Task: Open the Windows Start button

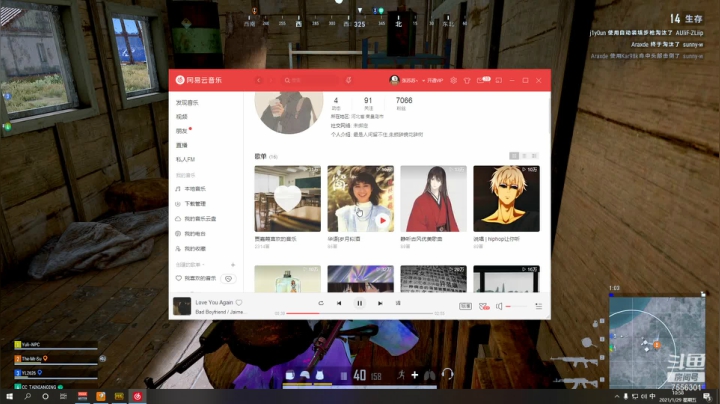Action: 9,396
